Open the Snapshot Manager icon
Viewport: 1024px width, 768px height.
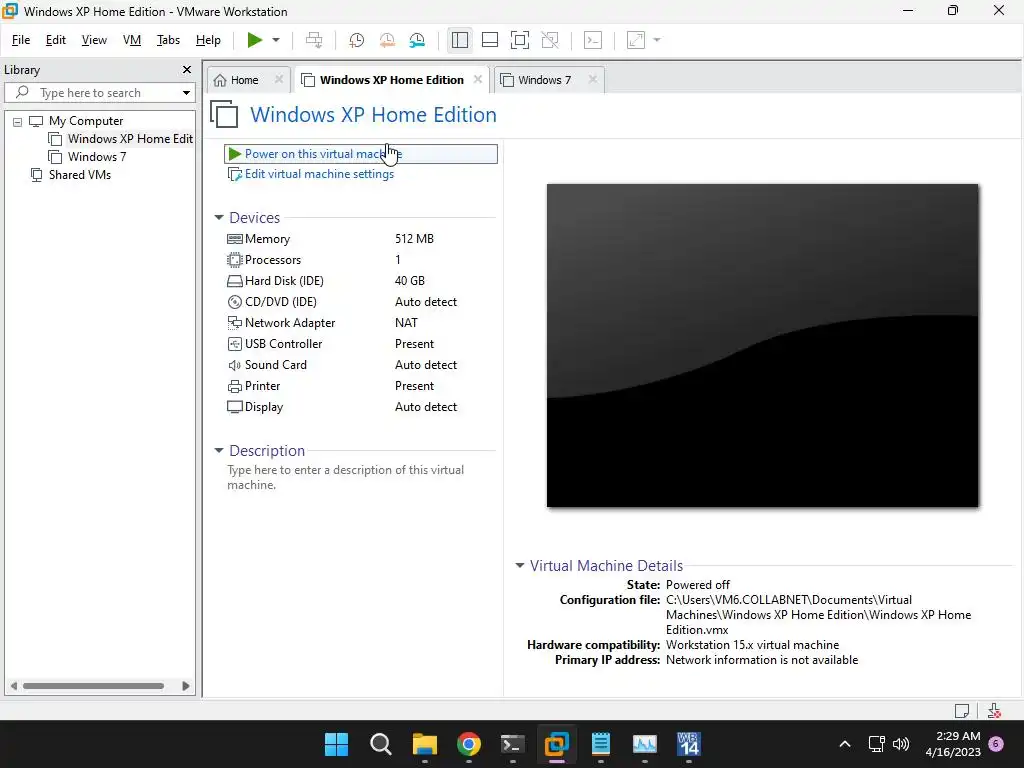(x=417, y=40)
